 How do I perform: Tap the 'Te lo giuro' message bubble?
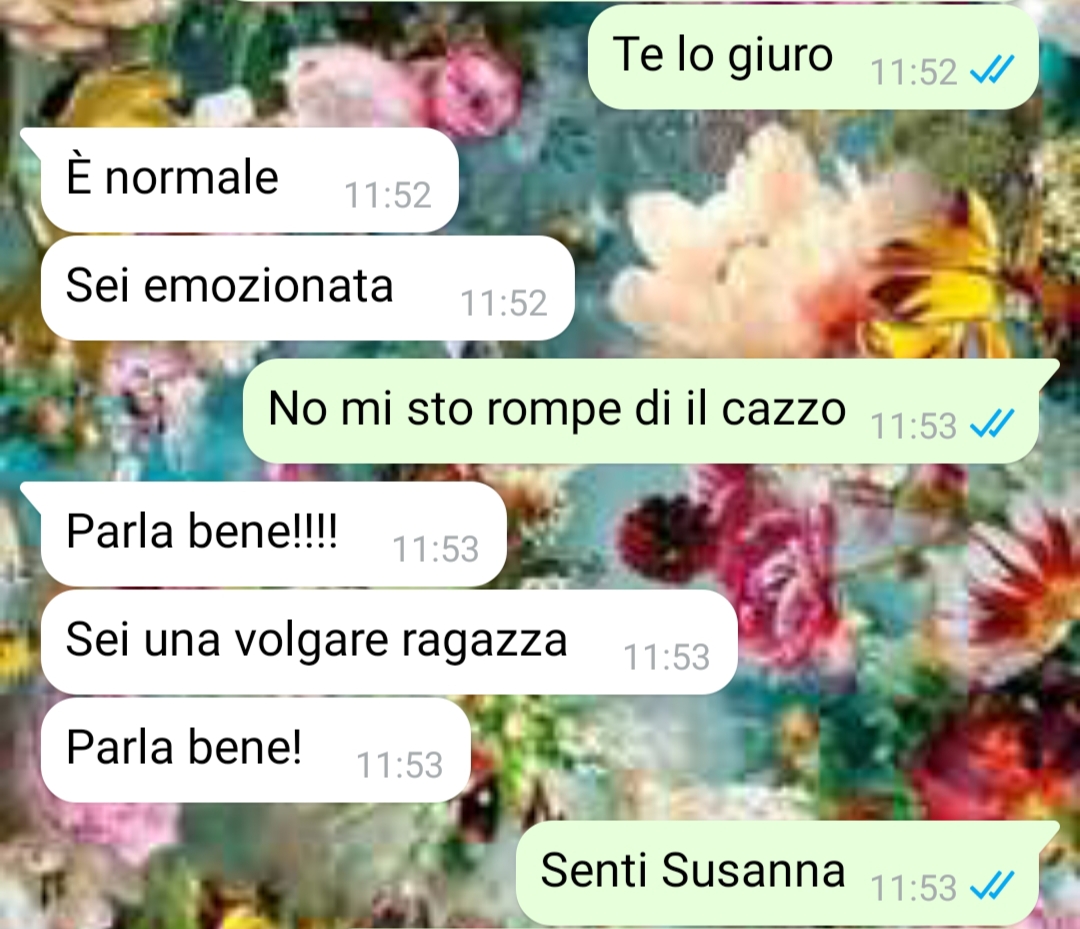813,56
